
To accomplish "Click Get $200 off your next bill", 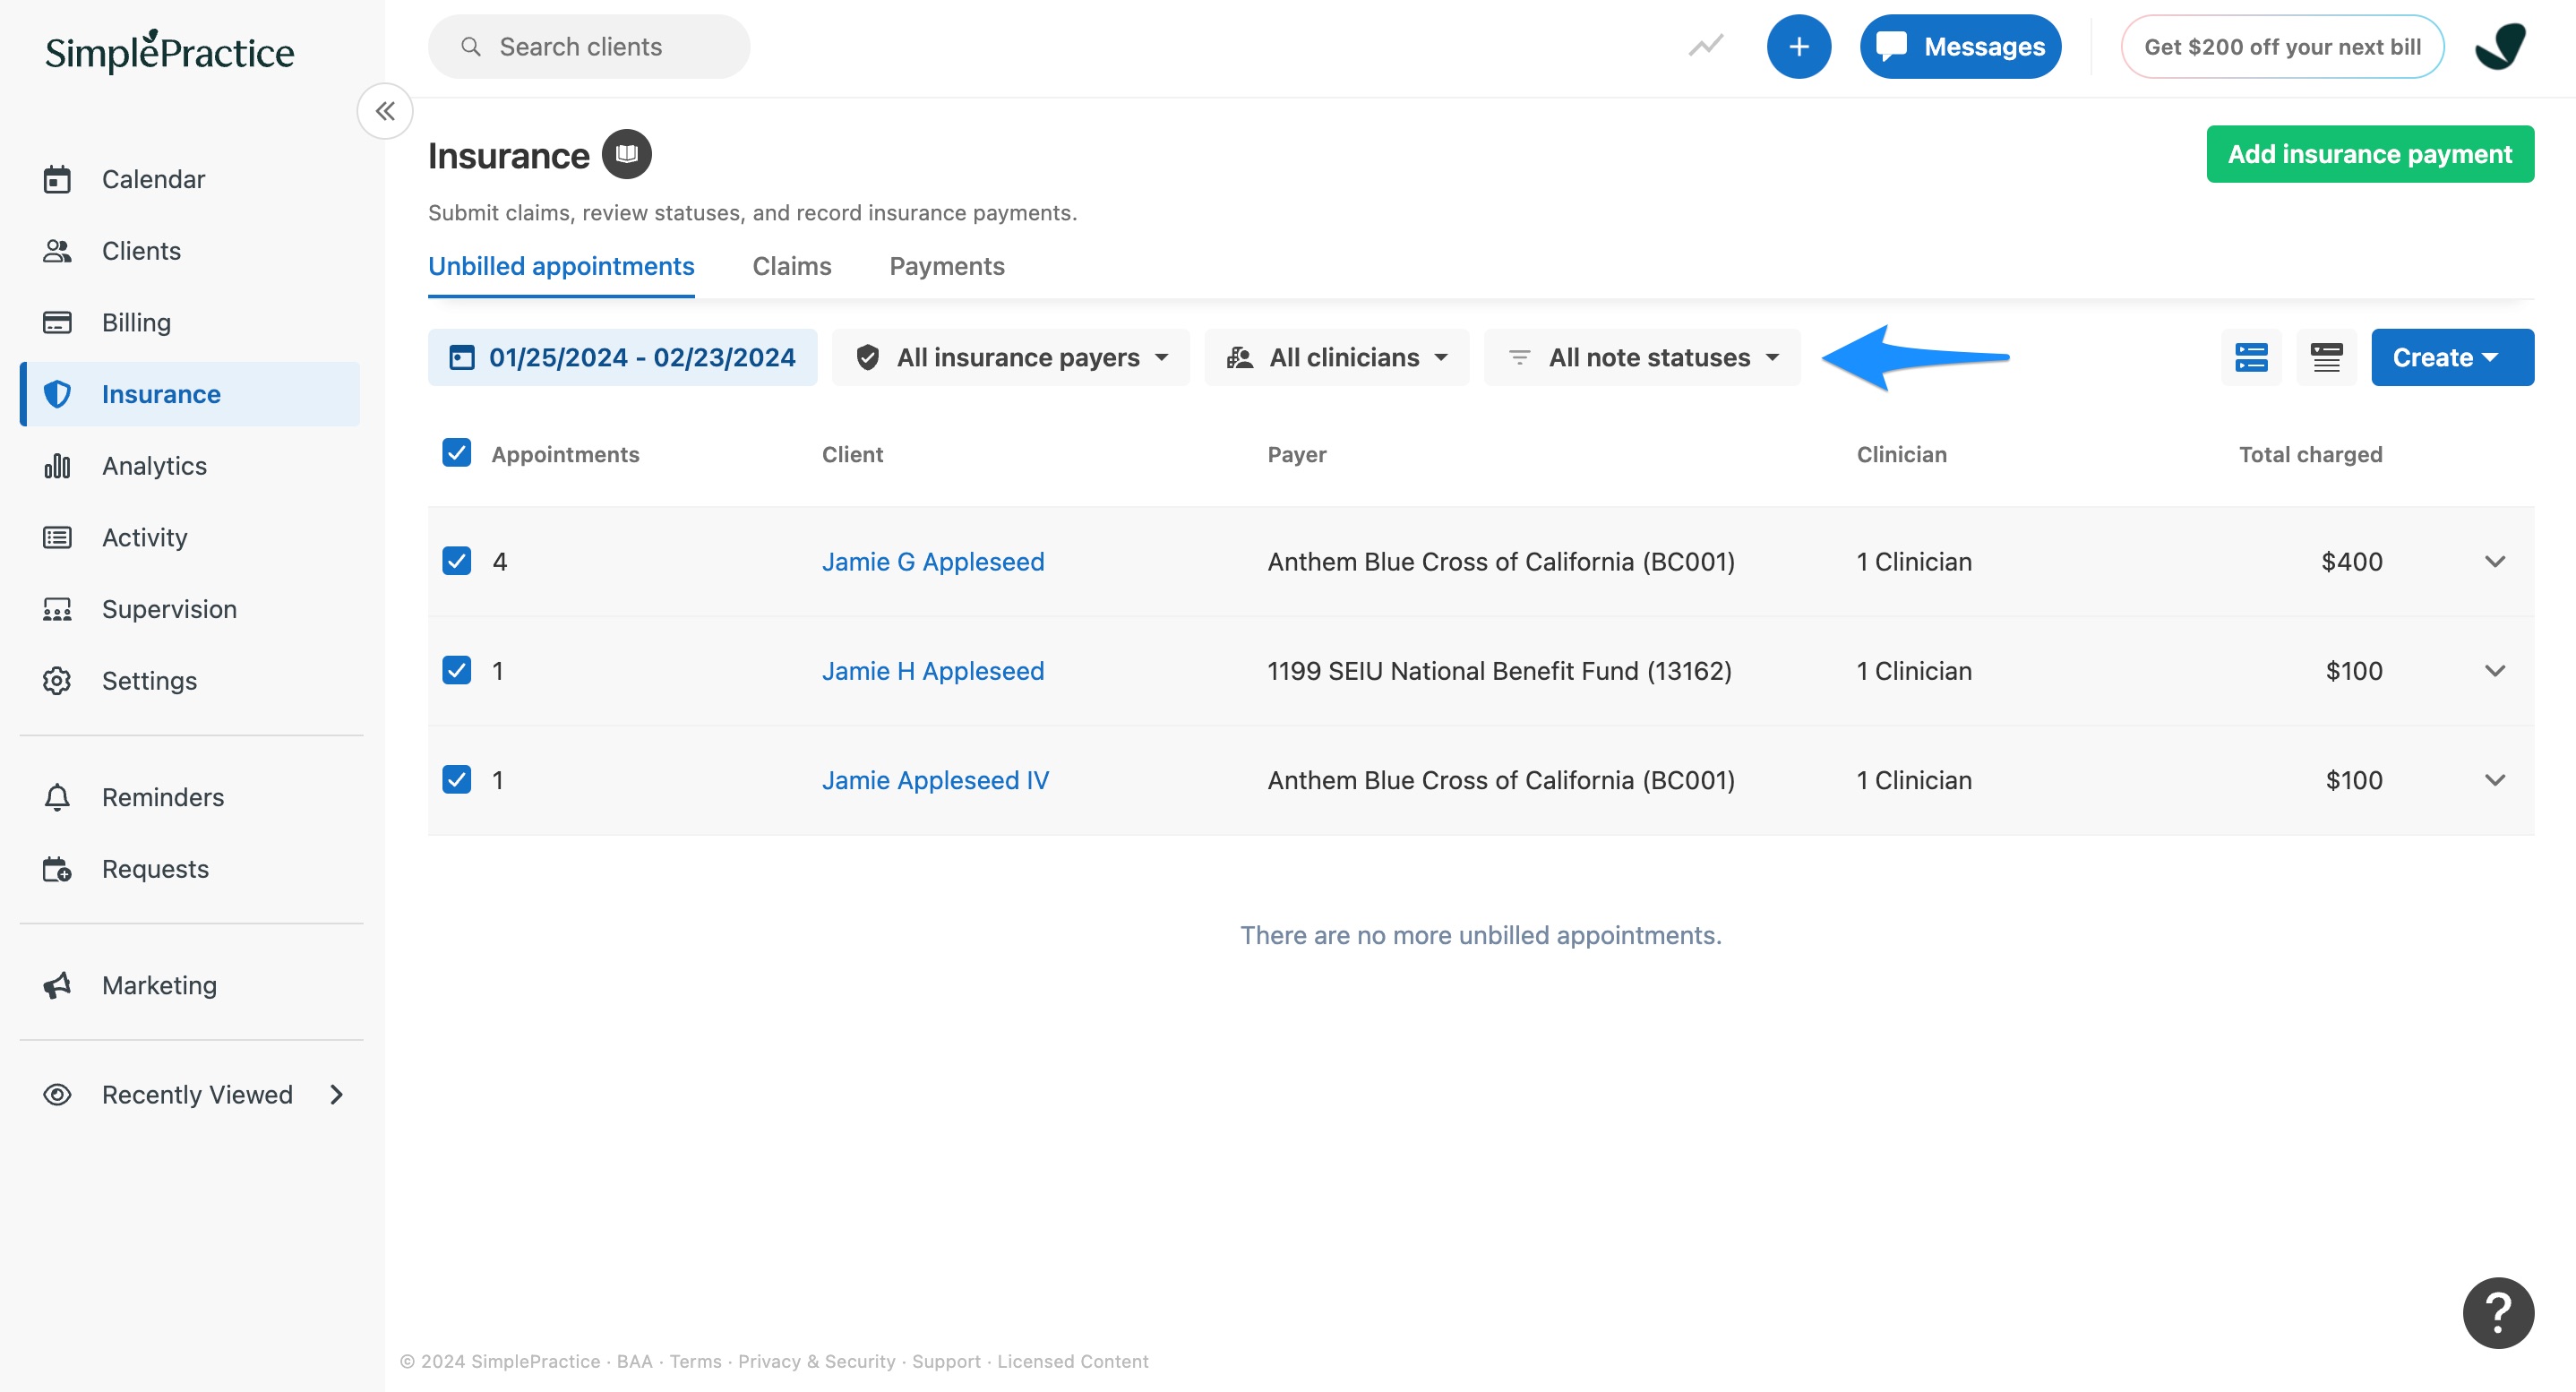I will pos(2282,46).
